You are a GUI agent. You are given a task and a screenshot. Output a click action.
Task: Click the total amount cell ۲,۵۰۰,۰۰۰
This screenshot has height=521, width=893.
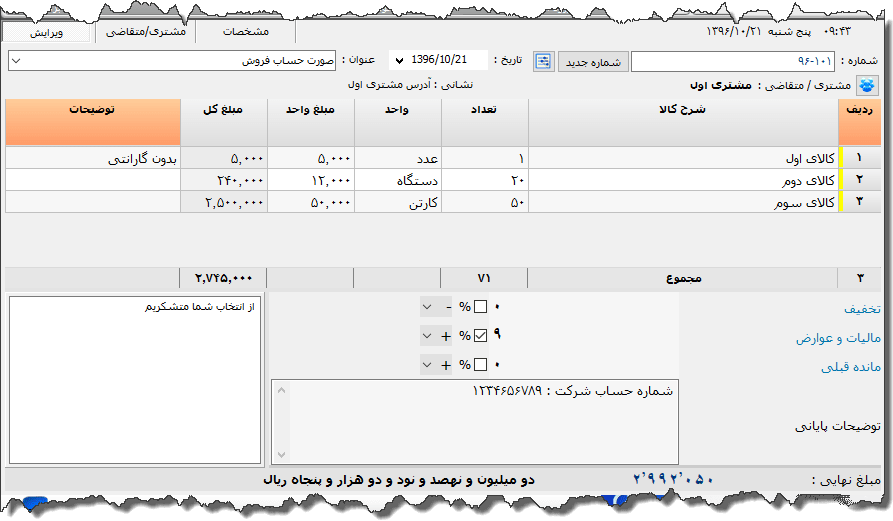pyautogui.click(x=224, y=202)
